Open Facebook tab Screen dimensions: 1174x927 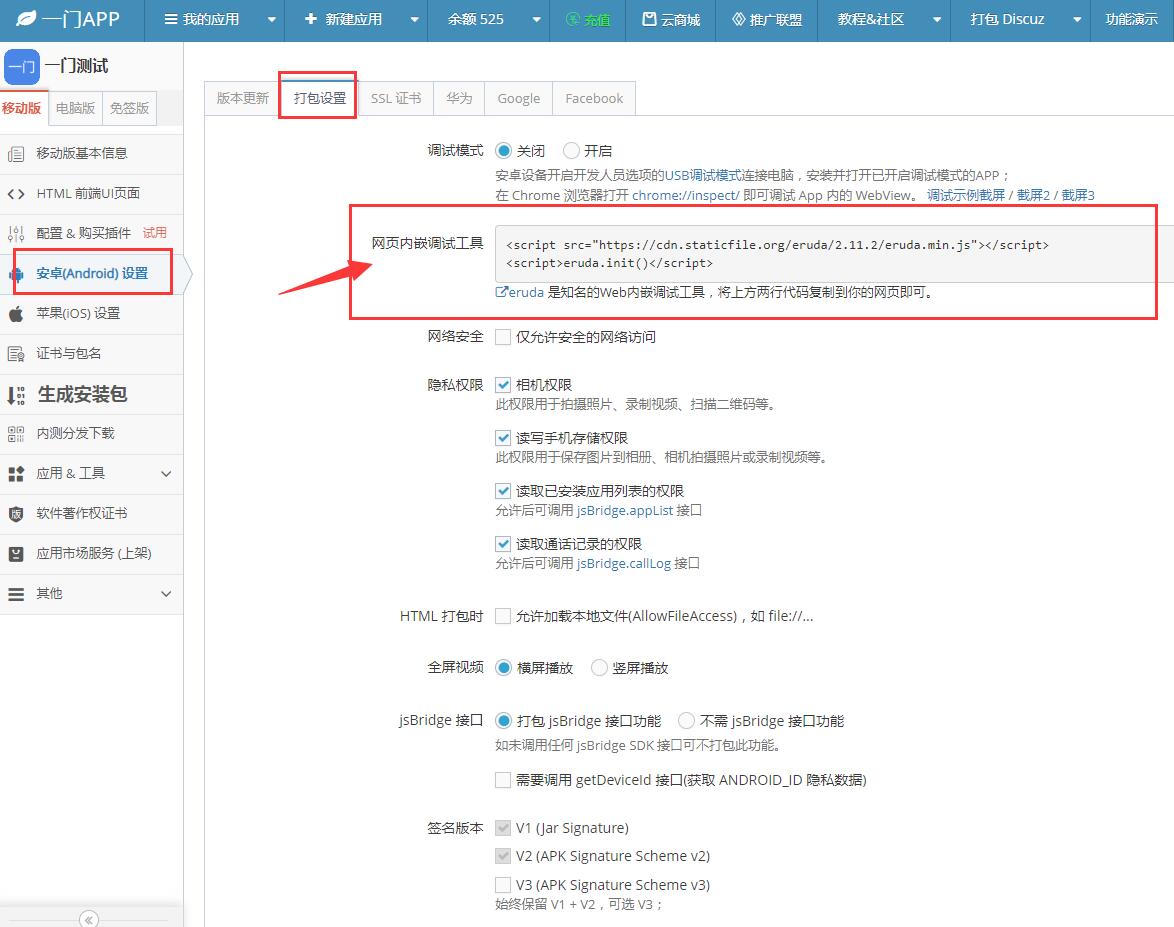594,98
